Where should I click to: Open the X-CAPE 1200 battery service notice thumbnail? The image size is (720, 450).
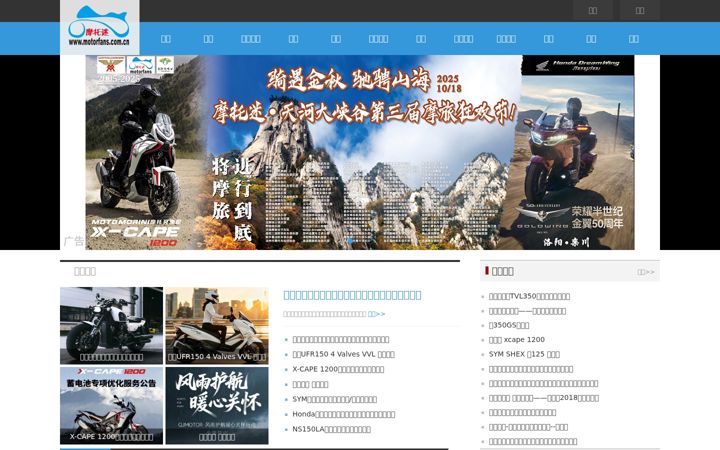coord(112,405)
